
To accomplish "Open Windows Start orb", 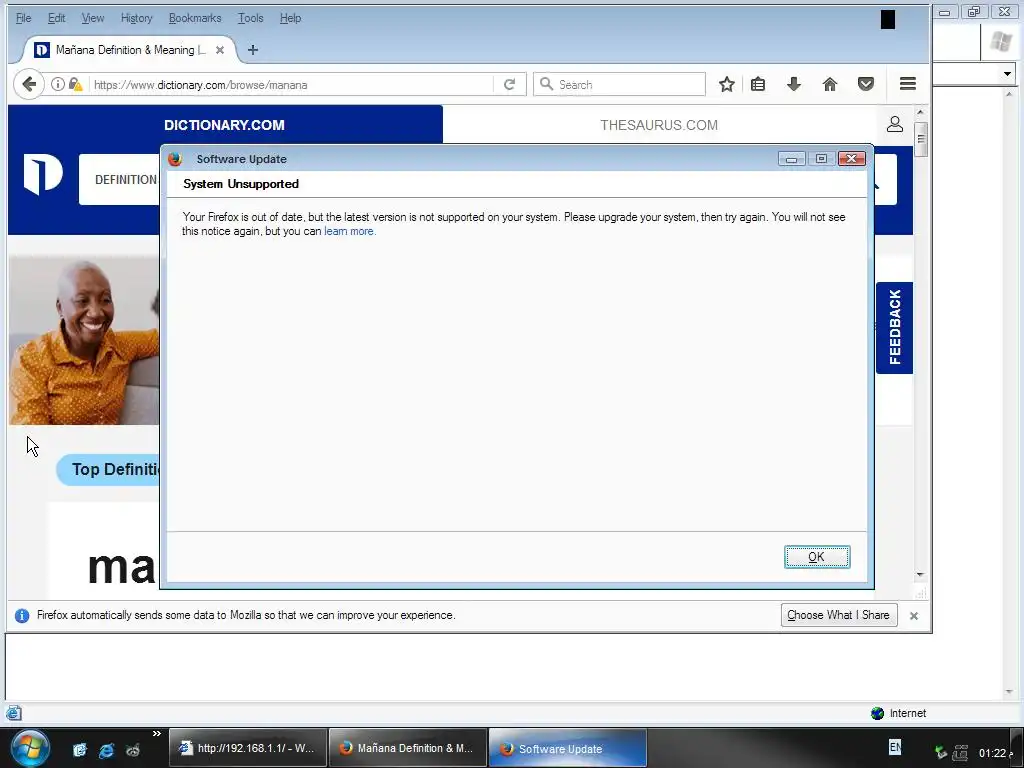I will click(x=30, y=748).
